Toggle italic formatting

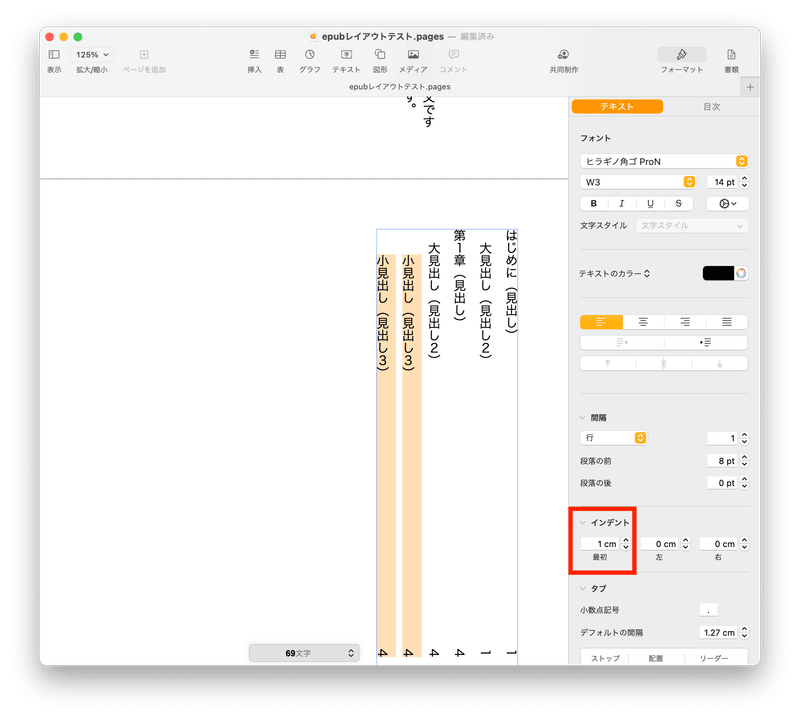pos(621,204)
